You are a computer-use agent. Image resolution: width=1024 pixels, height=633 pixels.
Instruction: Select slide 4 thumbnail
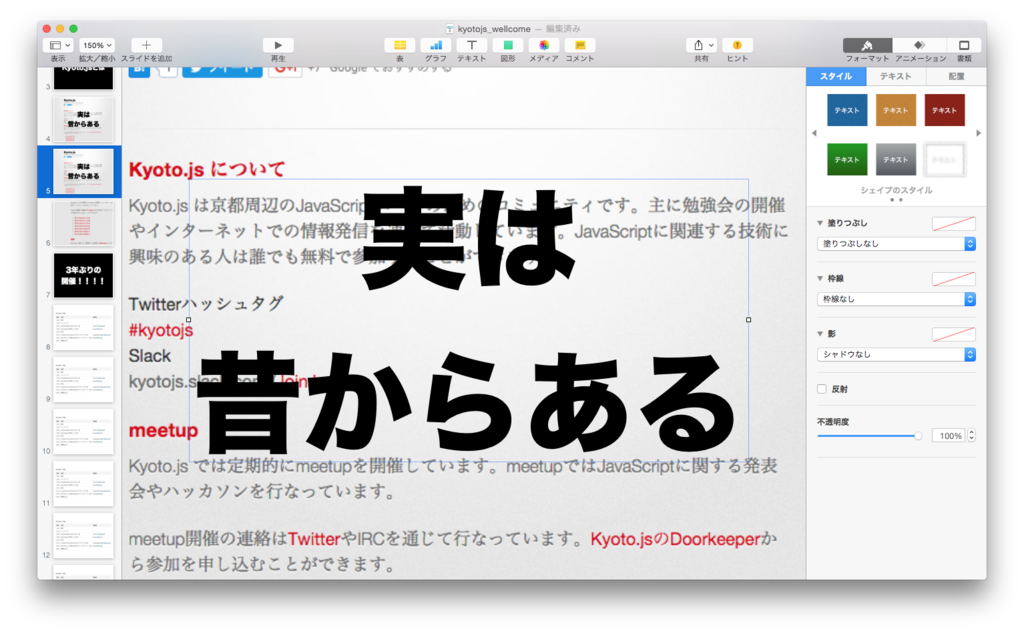(x=83, y=120)
